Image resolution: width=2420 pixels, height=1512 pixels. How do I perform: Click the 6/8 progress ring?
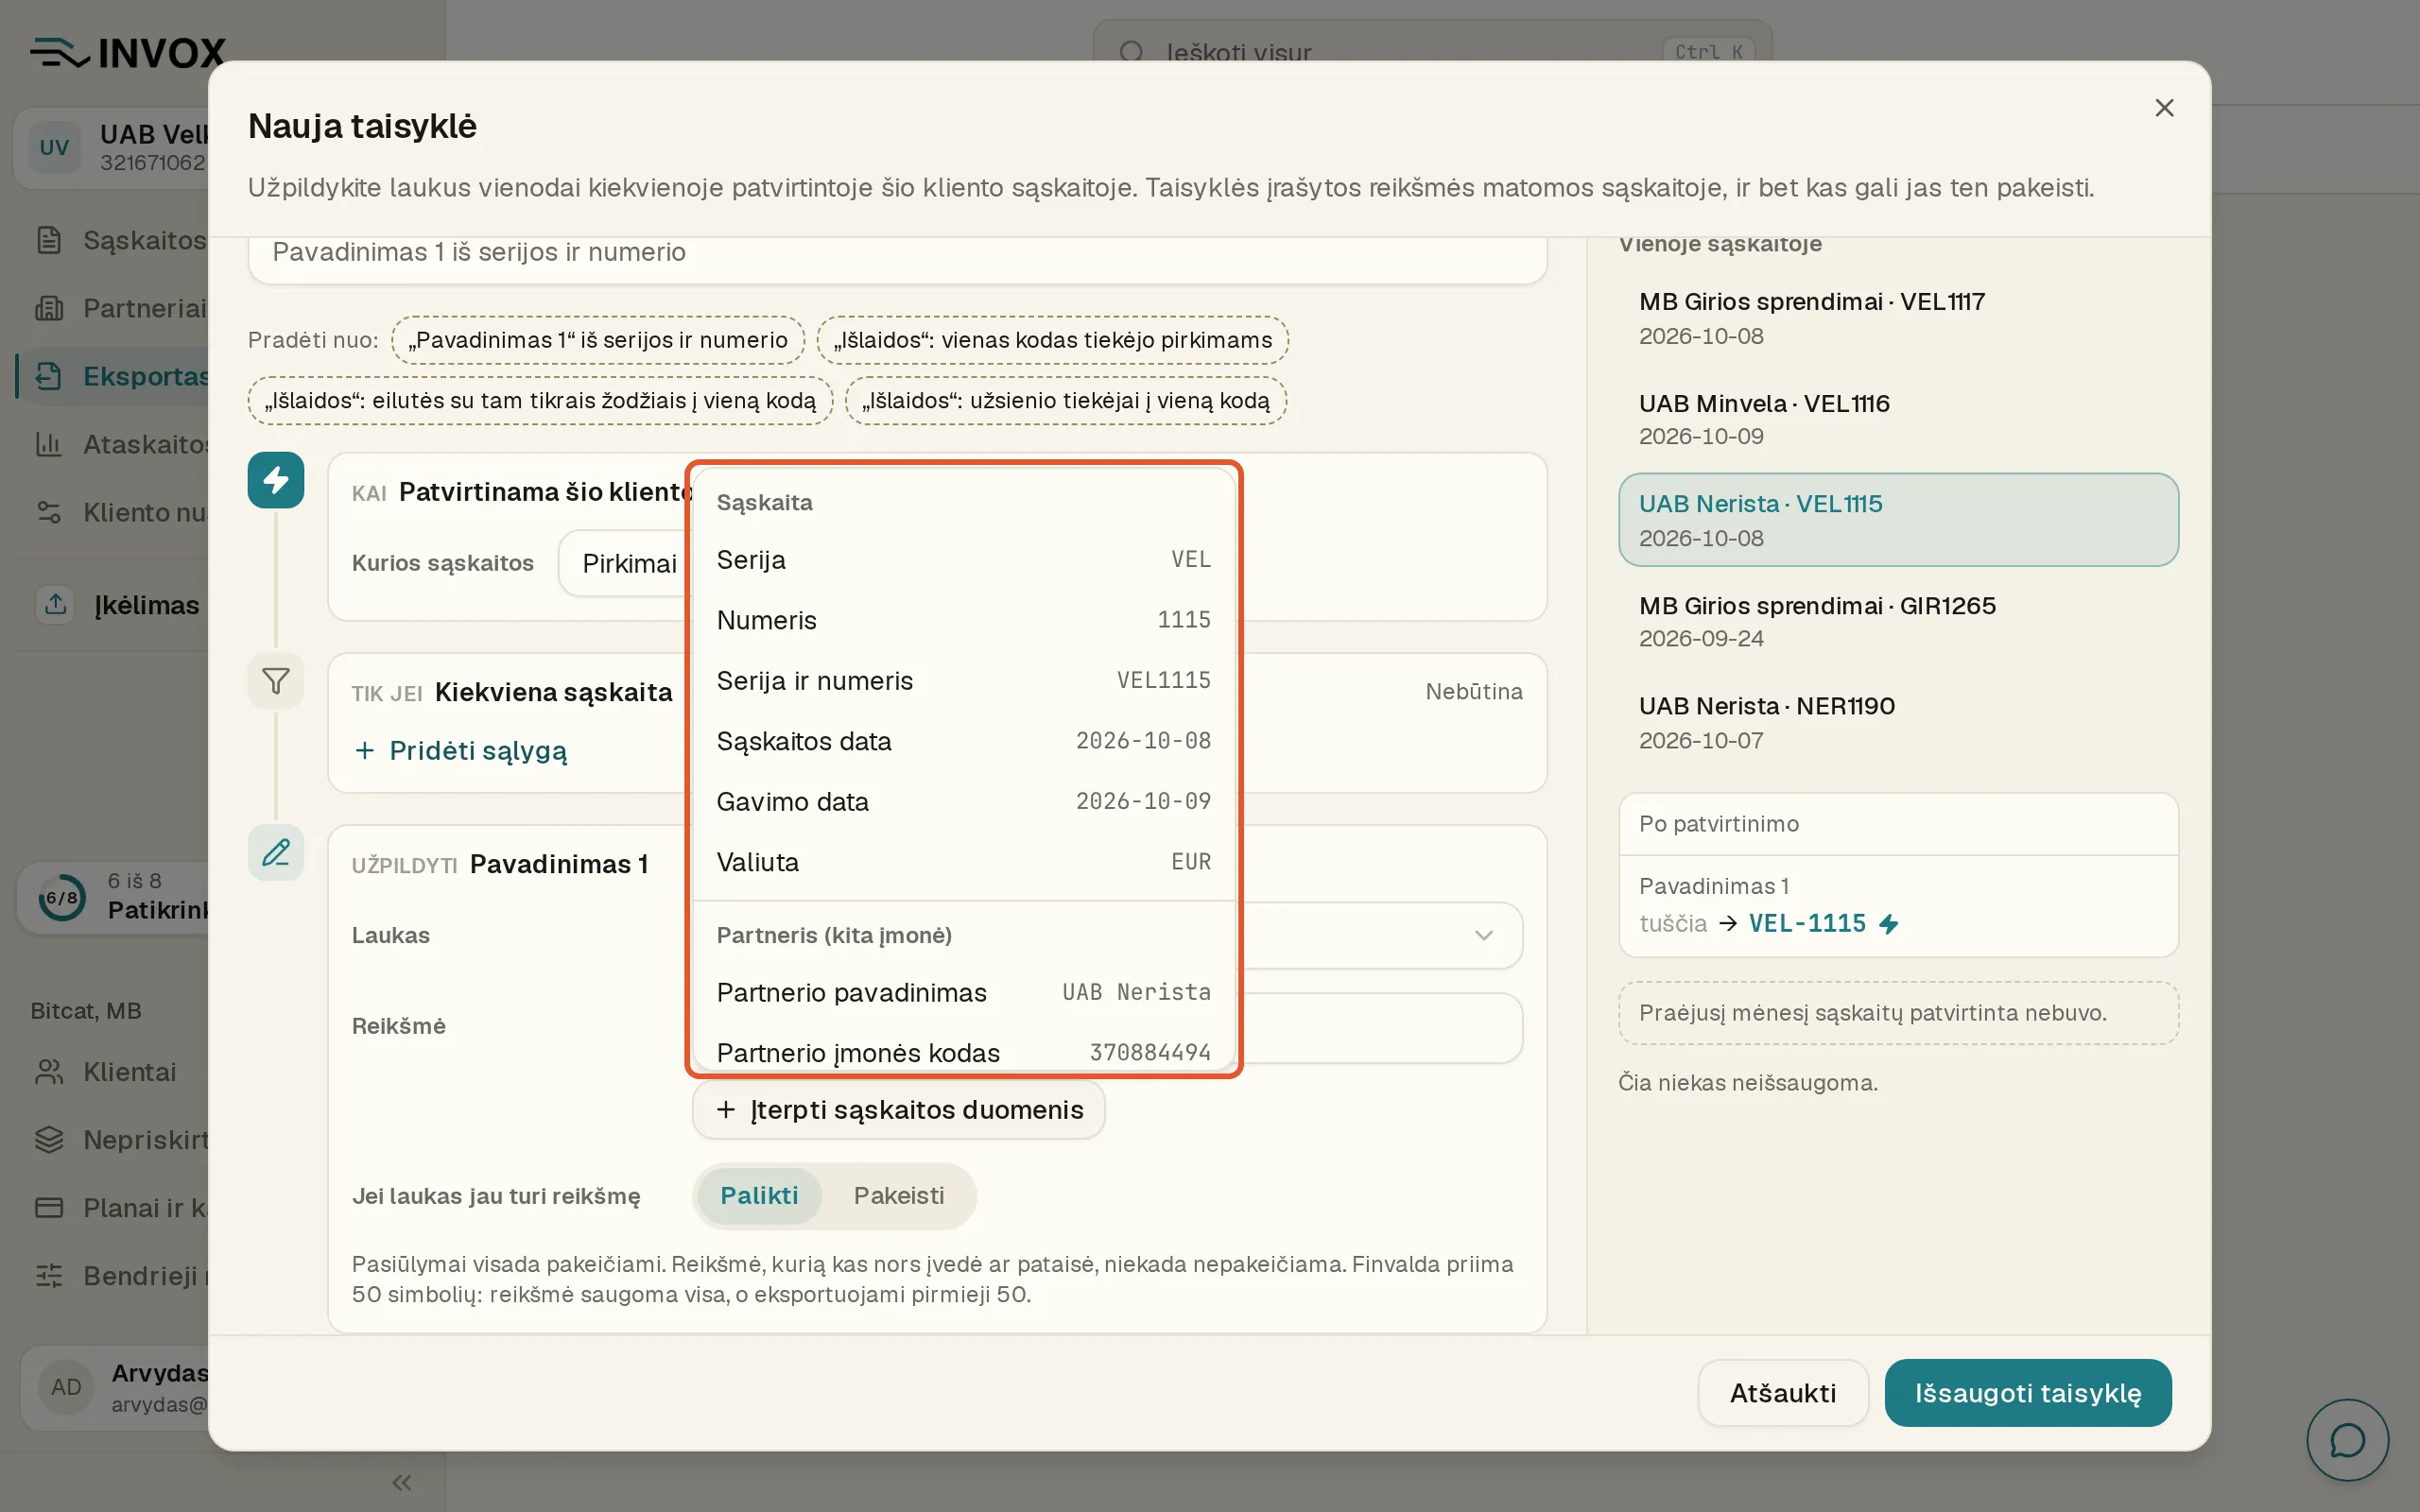point(62,897)
